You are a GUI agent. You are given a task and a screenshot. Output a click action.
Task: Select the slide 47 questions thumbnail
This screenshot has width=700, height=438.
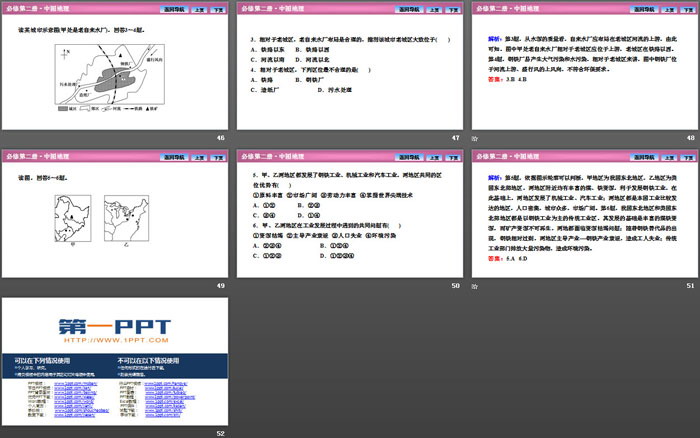point(350,66)
